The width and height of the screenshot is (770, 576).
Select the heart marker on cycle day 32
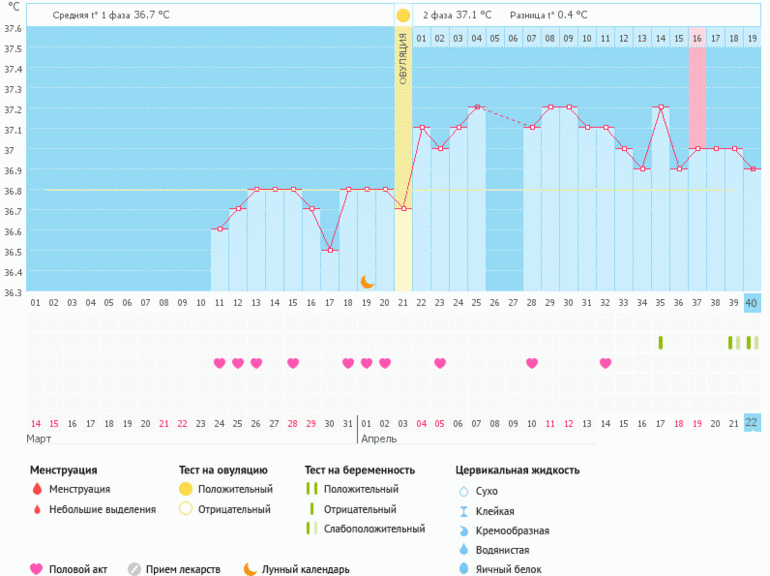[x=605, y=363]
